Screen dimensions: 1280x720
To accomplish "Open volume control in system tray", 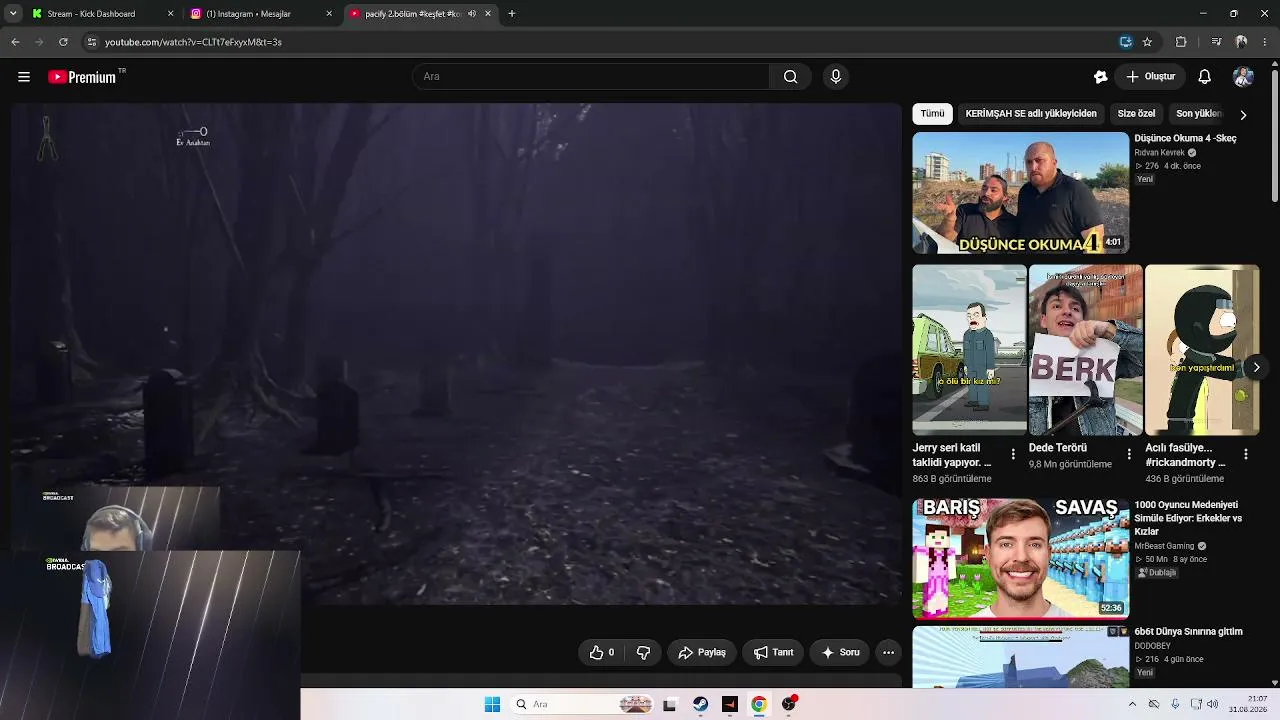I will [x=1212, y=704].
